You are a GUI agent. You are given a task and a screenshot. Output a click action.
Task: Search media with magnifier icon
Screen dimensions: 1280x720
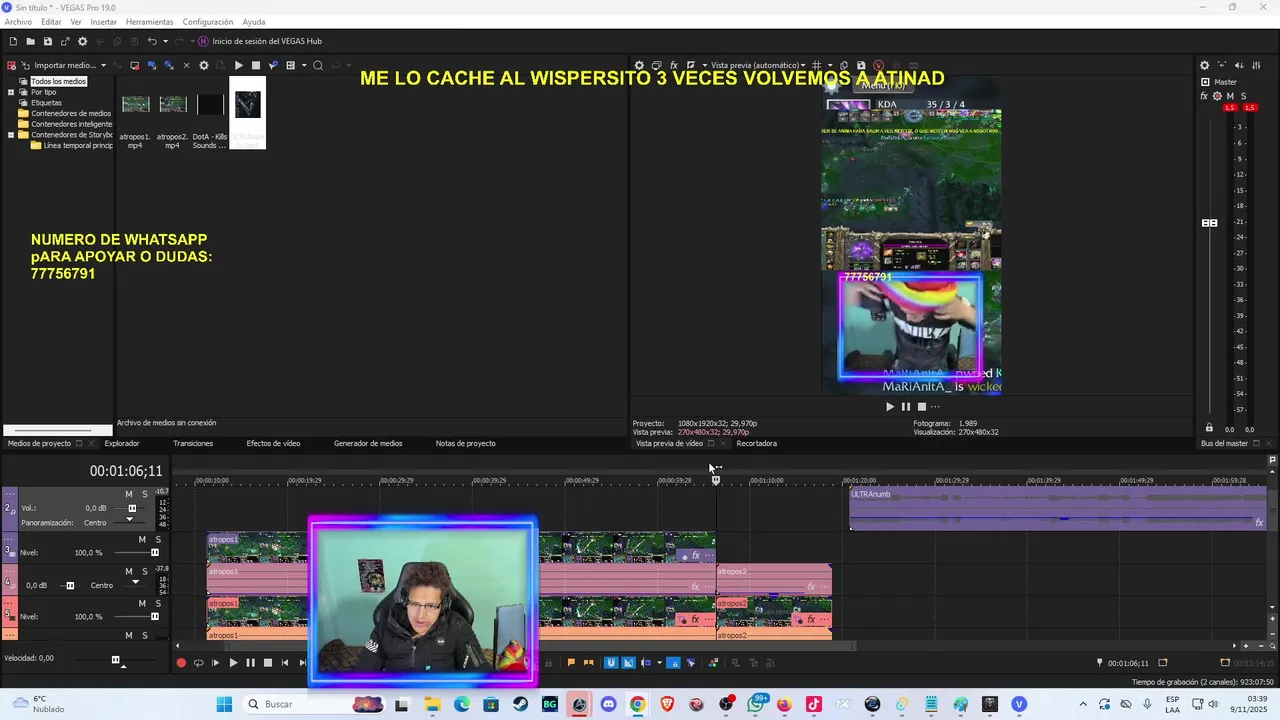click(x=318, y=65)
